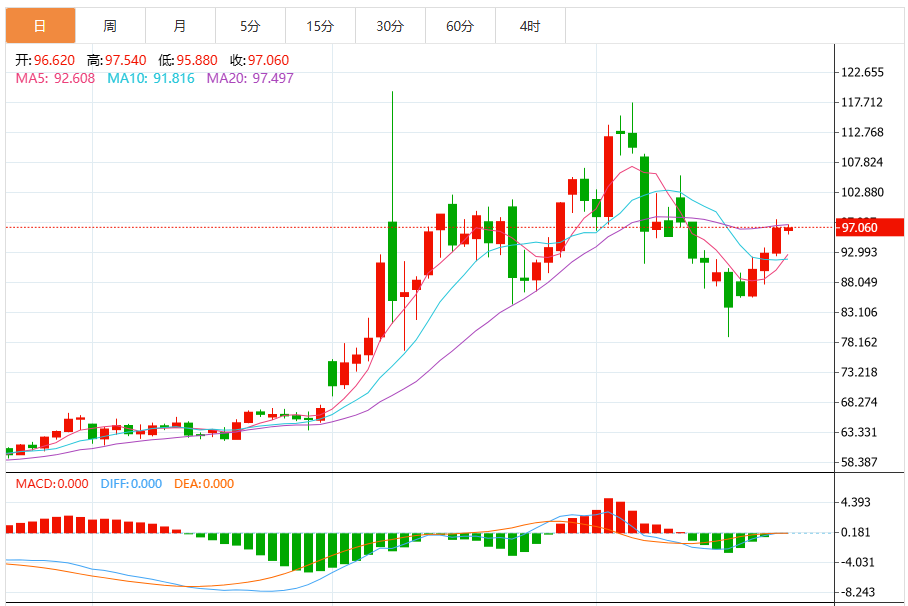Click the MA10 indicator label

151,78
